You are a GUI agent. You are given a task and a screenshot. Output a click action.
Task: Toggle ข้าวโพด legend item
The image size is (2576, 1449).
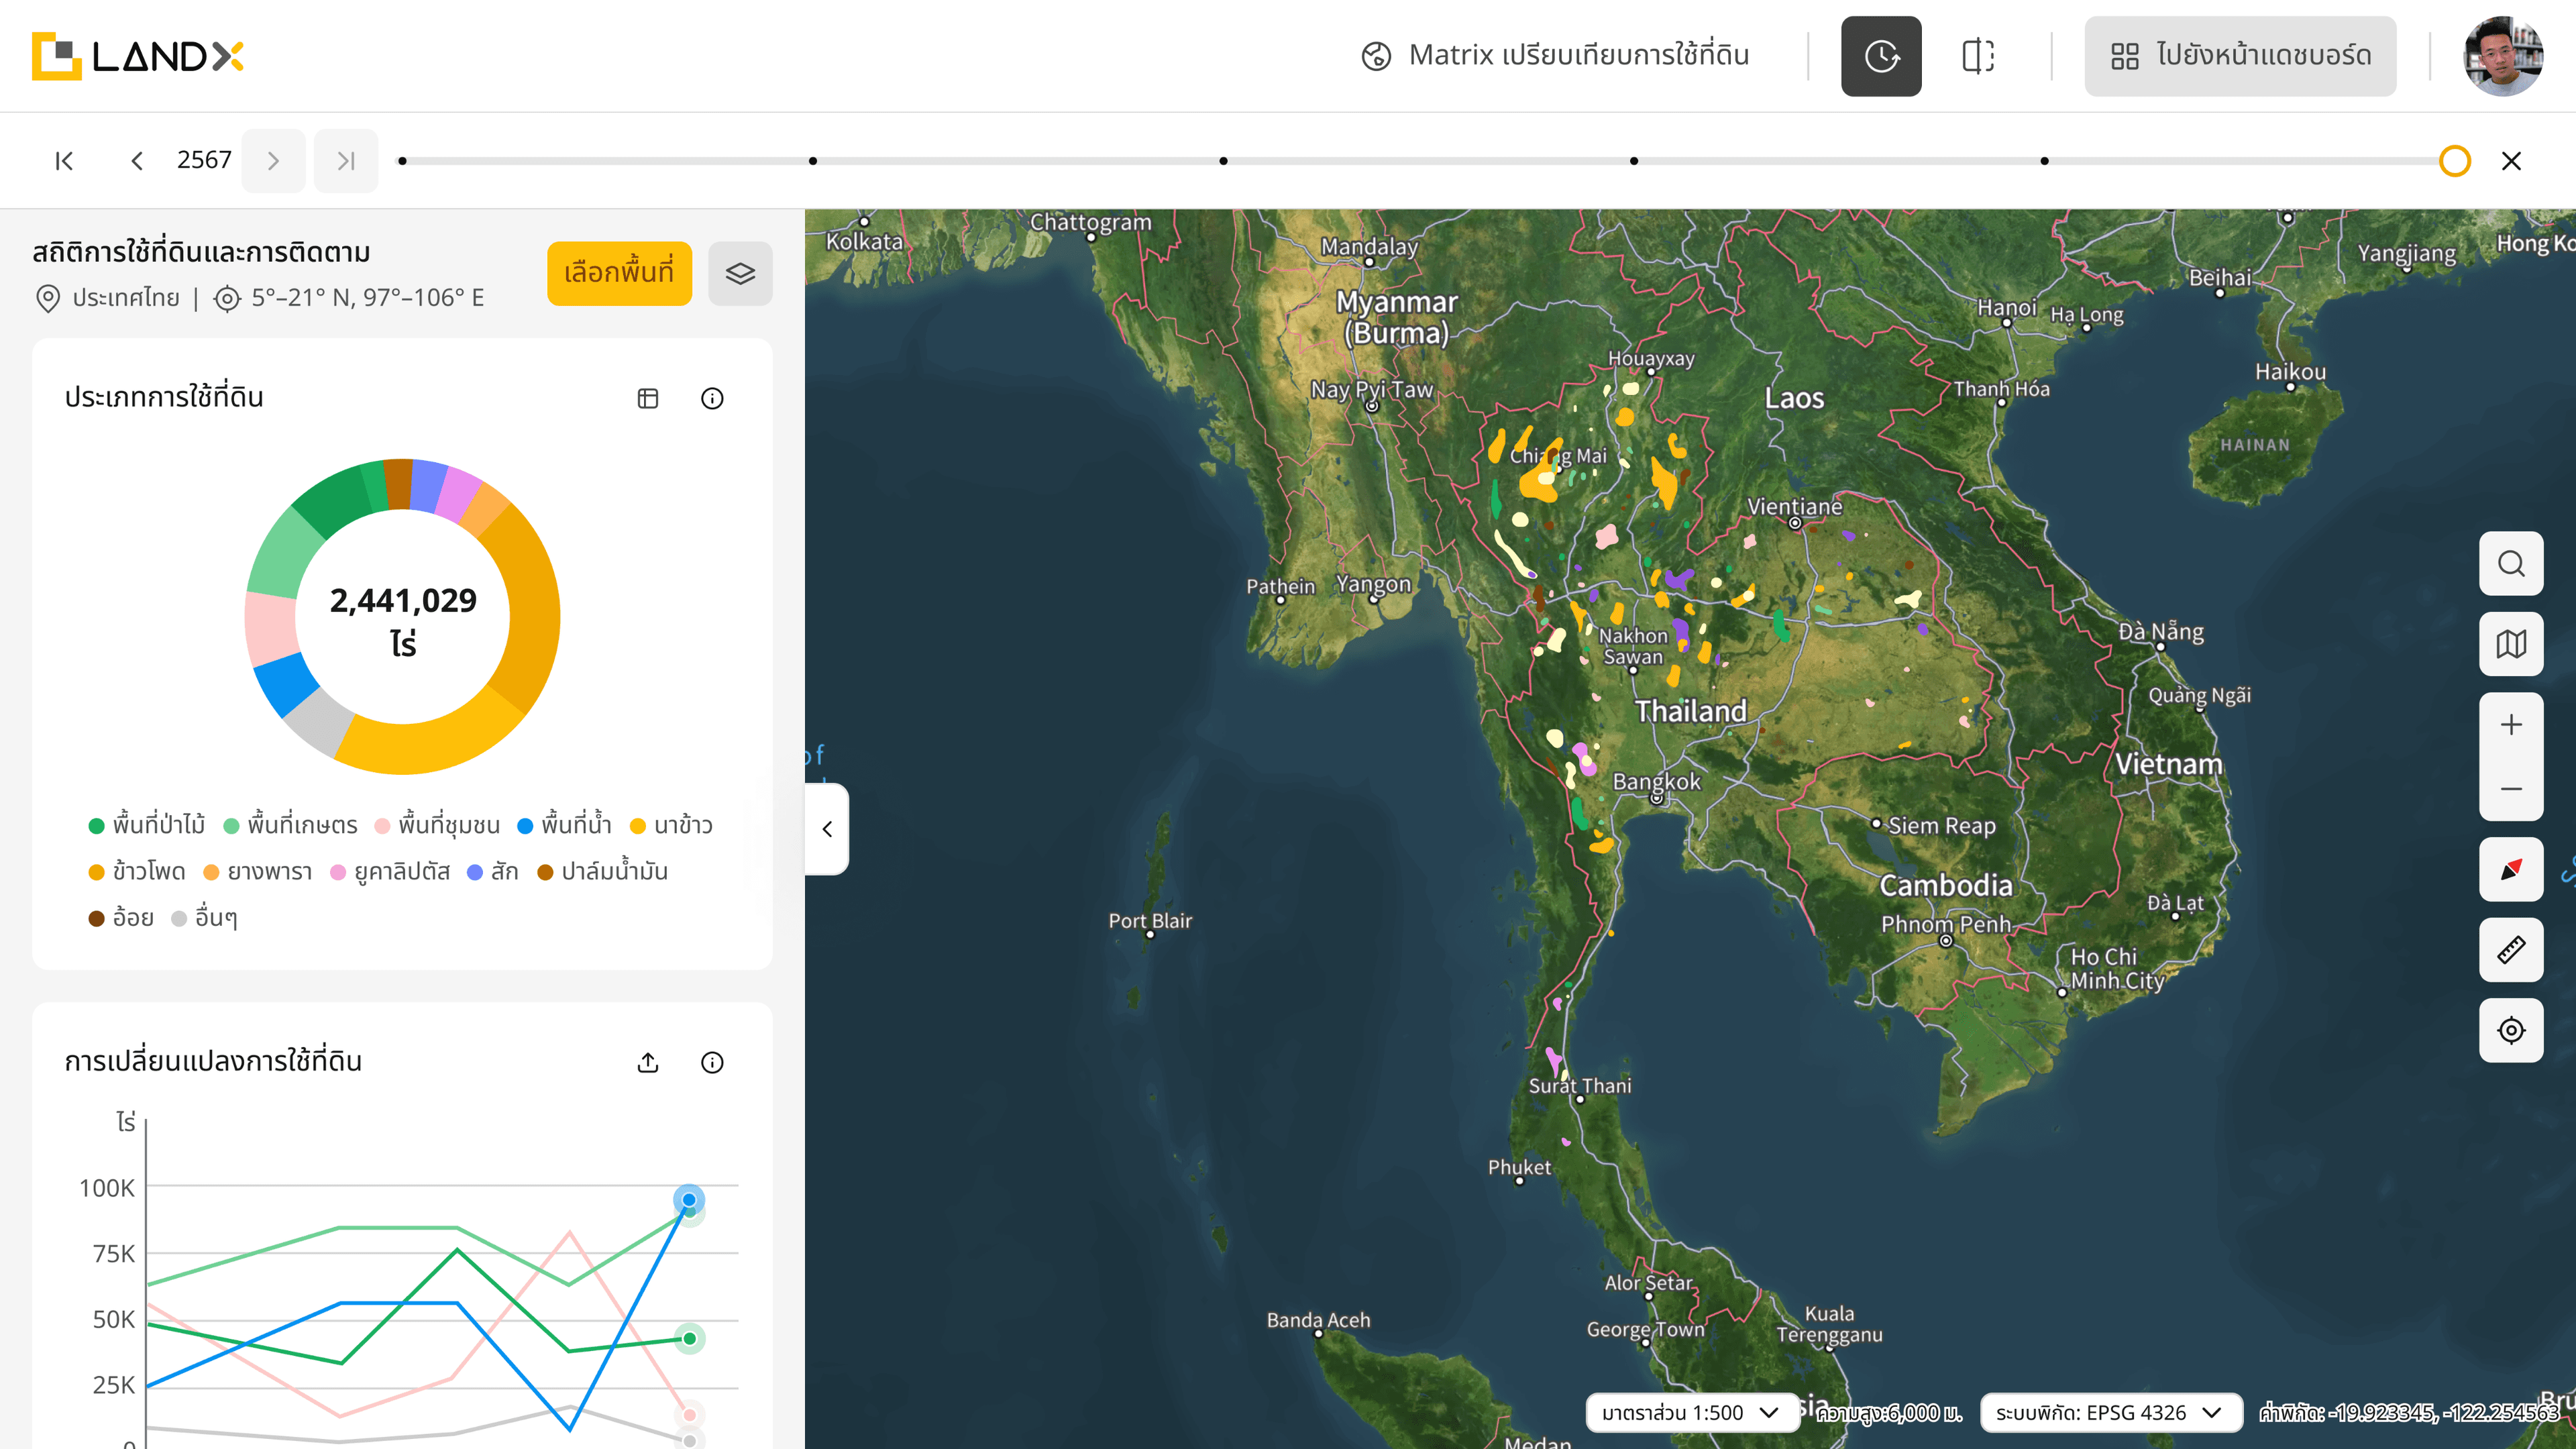[x=137, y=871]
